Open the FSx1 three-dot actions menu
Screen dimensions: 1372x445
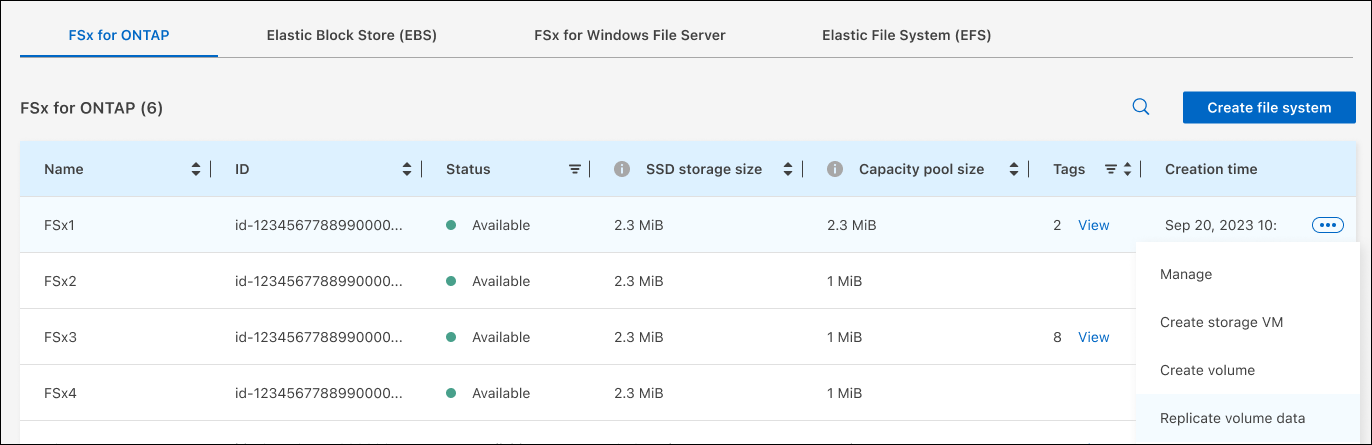click(x=1327, y=225)
